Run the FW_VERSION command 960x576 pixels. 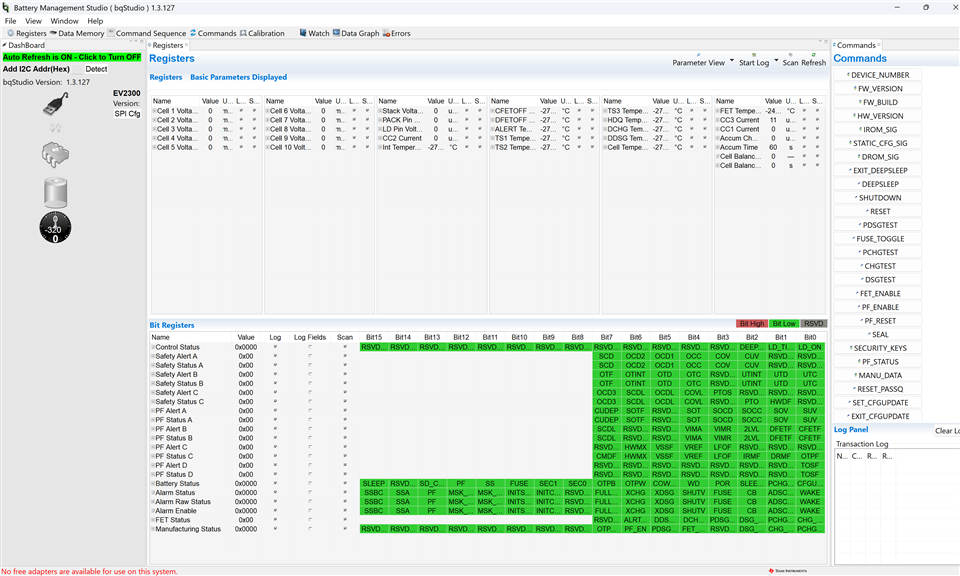click(x=877, y=88)
